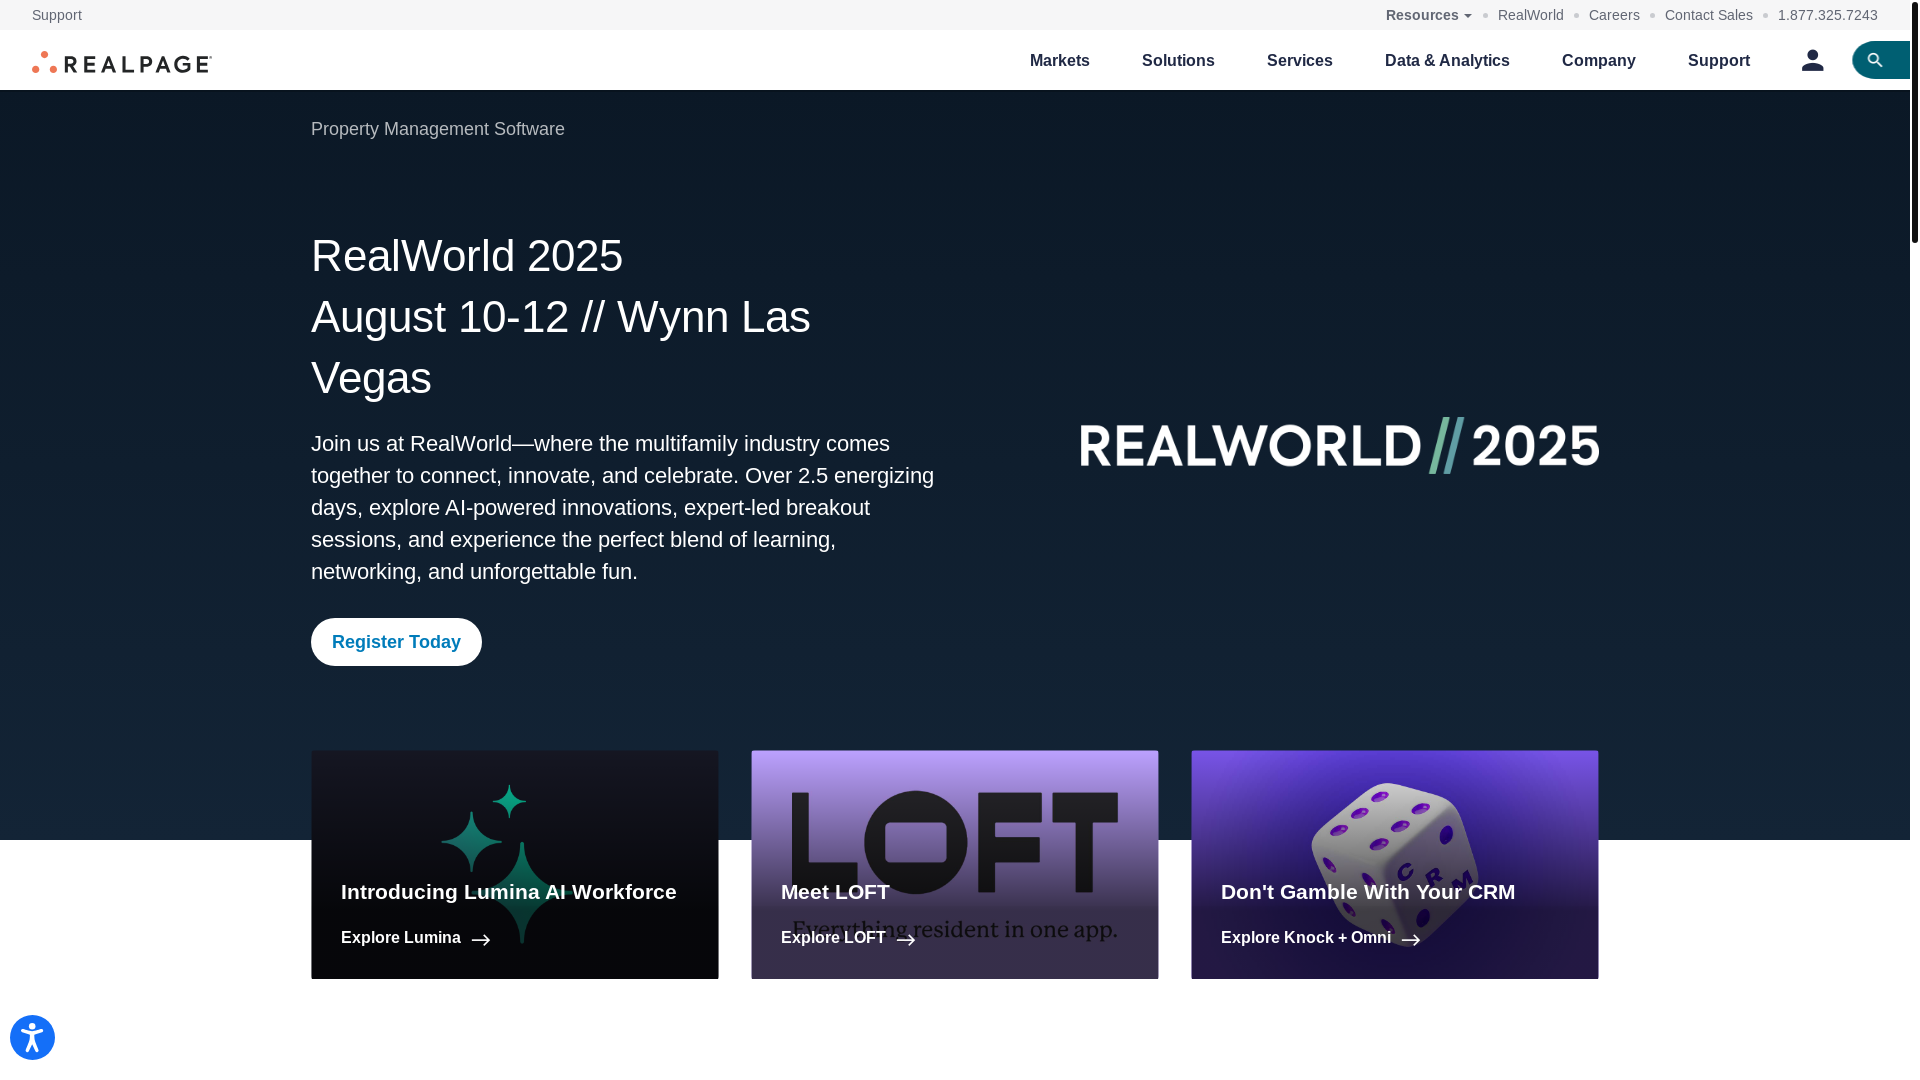Open the user account icon
The width and height of the screenshot is (1920, 1080).
point(1812,60)
